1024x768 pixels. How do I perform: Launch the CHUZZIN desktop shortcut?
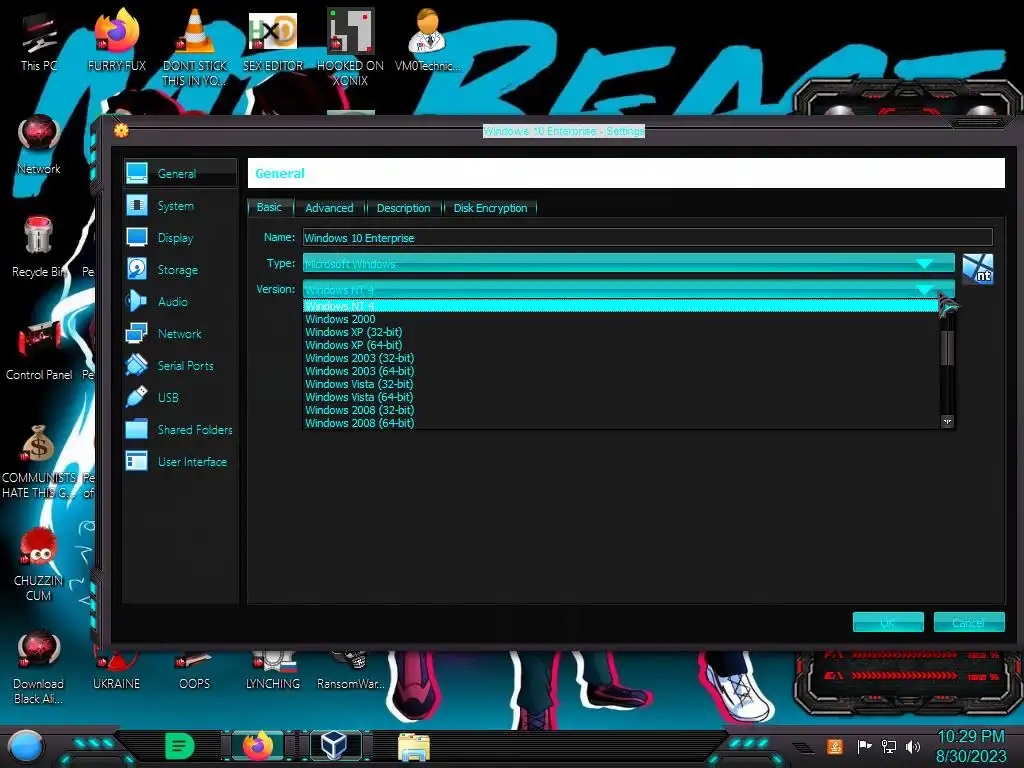(x=39, y=564)
